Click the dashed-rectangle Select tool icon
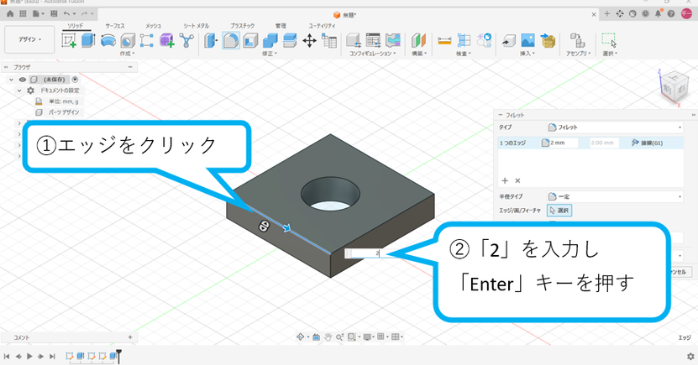This screenshot has height=365, width=698. (x=609, y=40)
